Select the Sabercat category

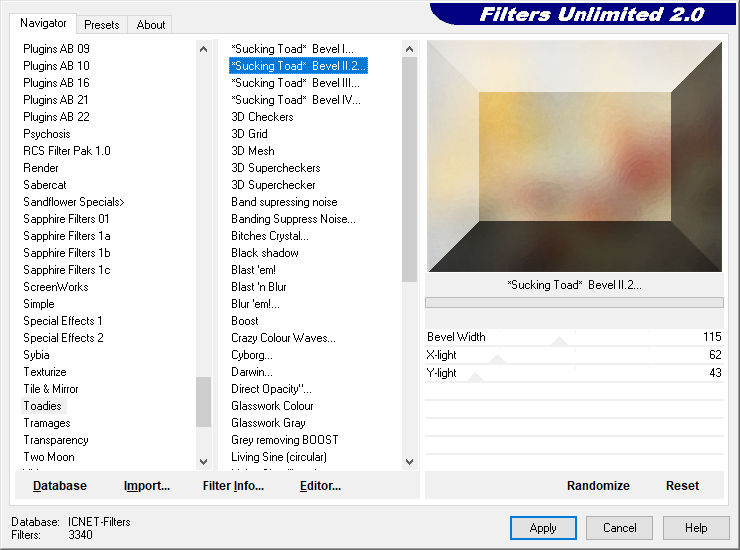click(x=45, y=185)
